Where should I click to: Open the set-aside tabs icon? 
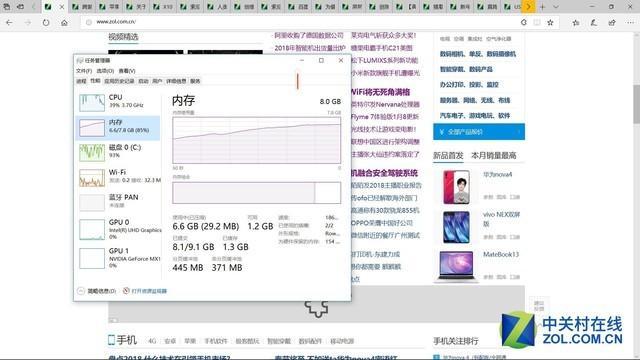7,7
